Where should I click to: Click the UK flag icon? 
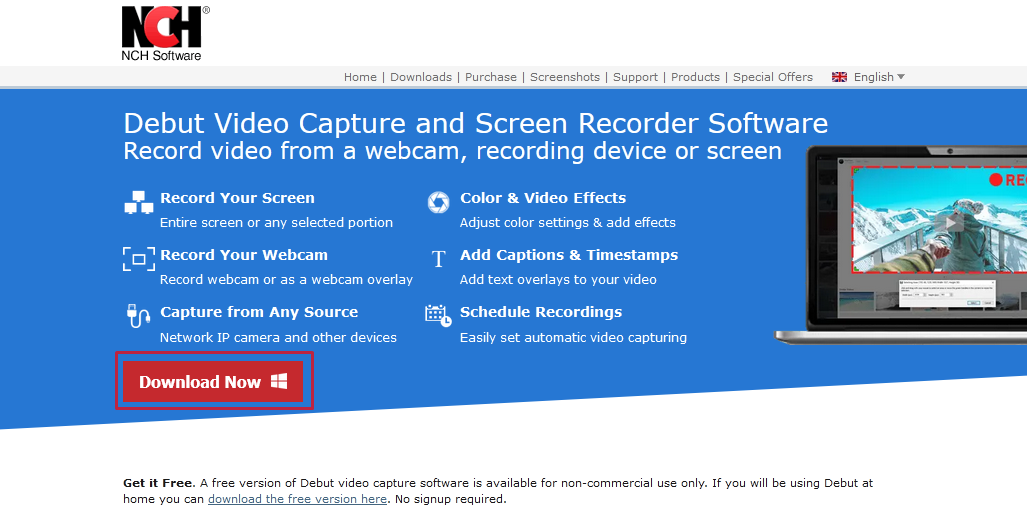coord(839,77)
